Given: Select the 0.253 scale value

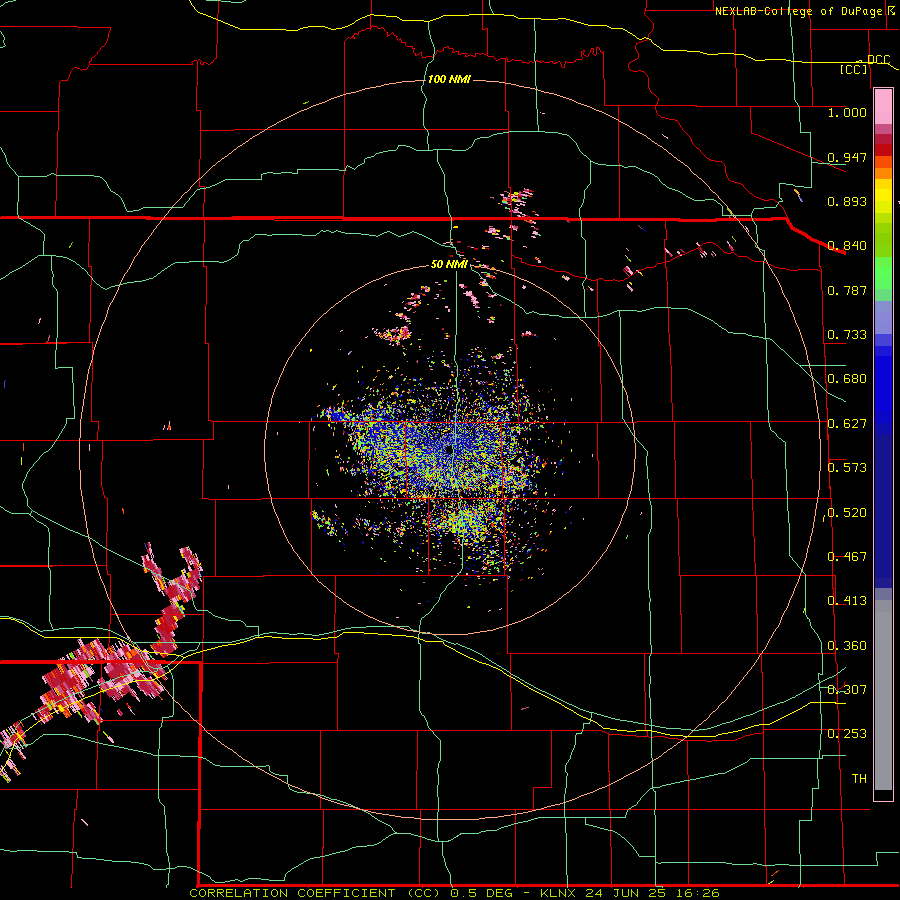Looking at the screenshot, I should (x=847, y=734).
